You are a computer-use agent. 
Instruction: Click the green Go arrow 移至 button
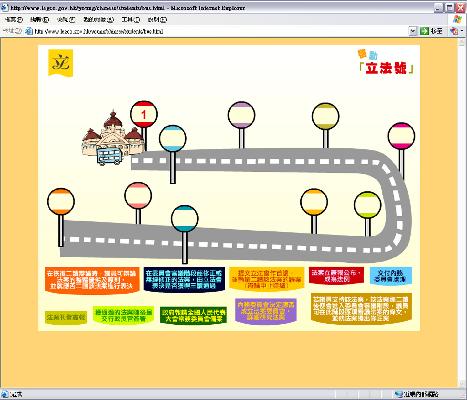click(431, 31)
